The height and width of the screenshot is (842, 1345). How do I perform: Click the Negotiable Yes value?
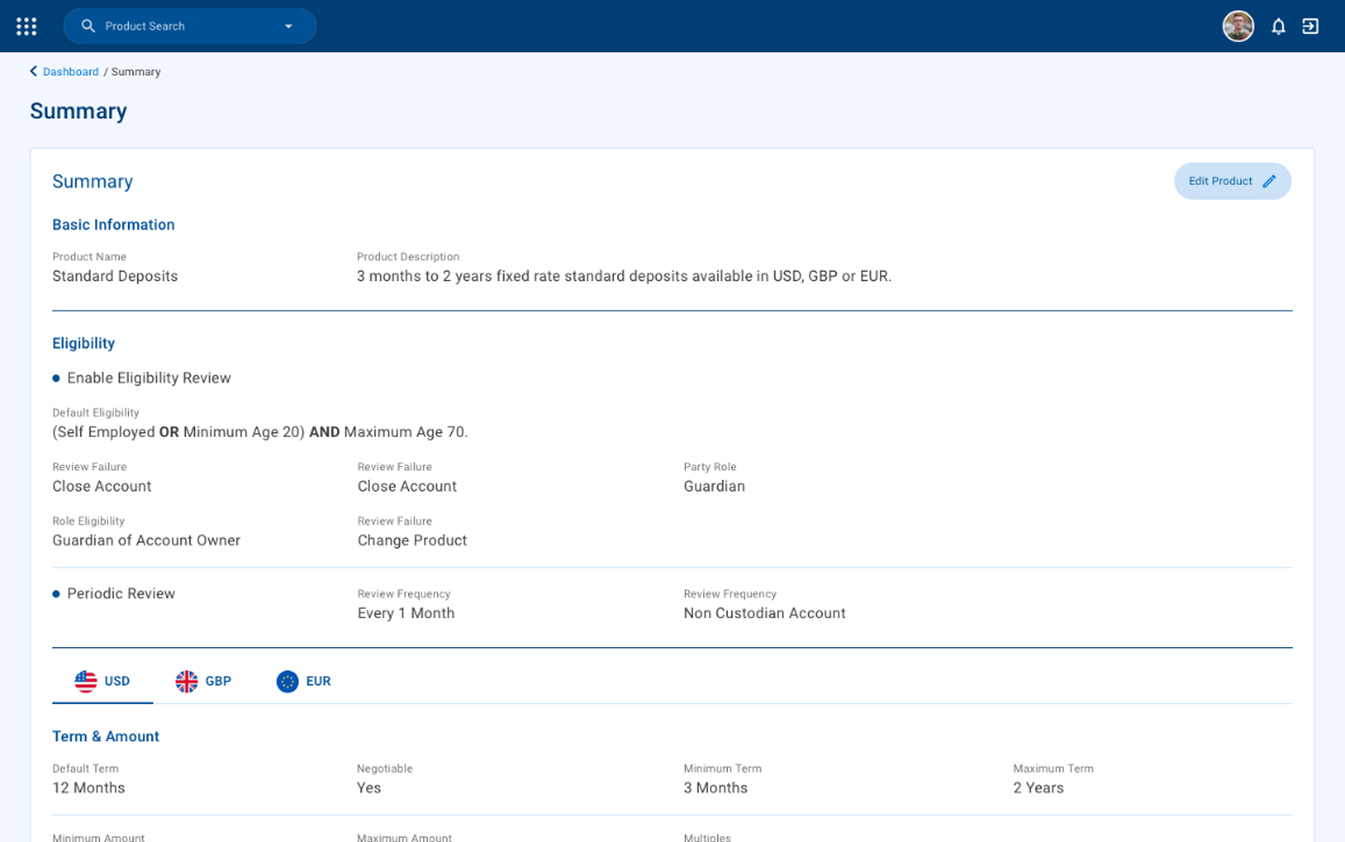pos(369,788)
